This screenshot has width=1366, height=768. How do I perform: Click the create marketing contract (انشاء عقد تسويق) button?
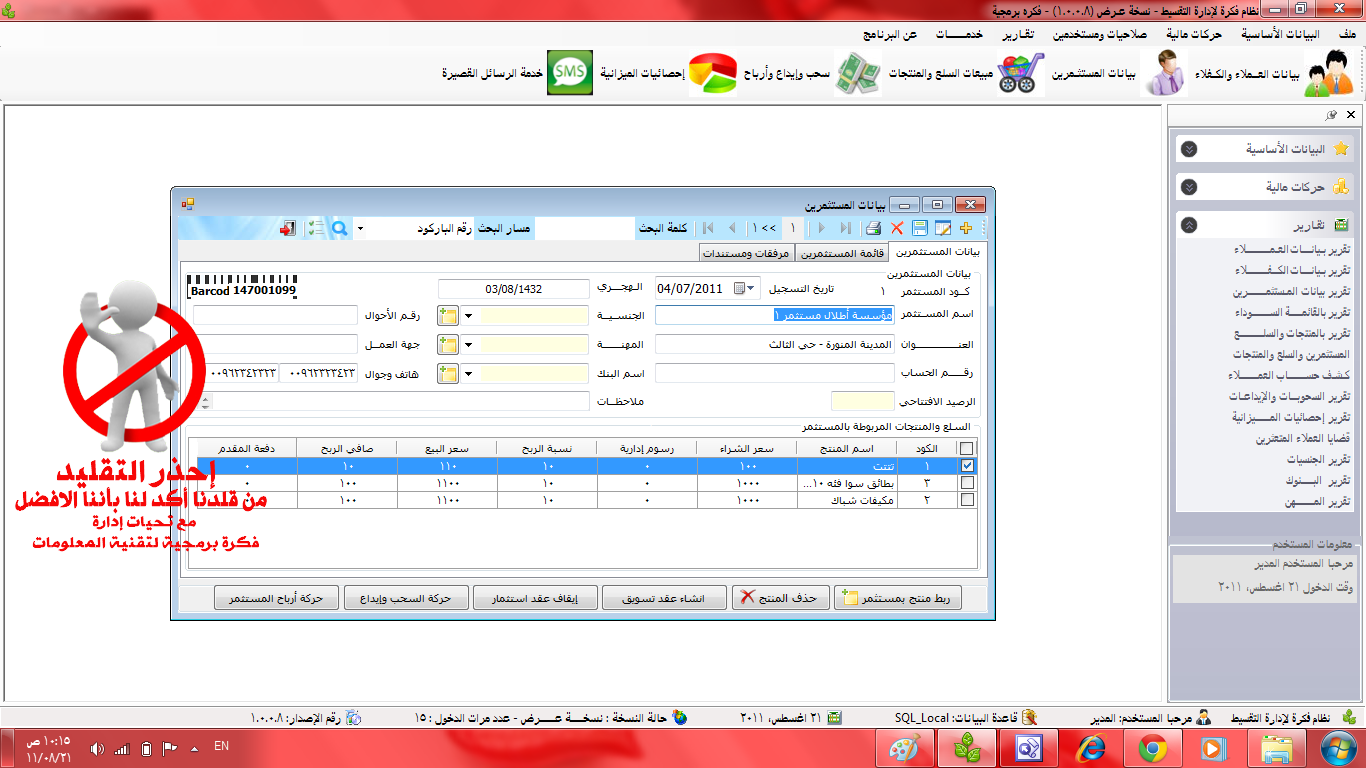point(664,598)
